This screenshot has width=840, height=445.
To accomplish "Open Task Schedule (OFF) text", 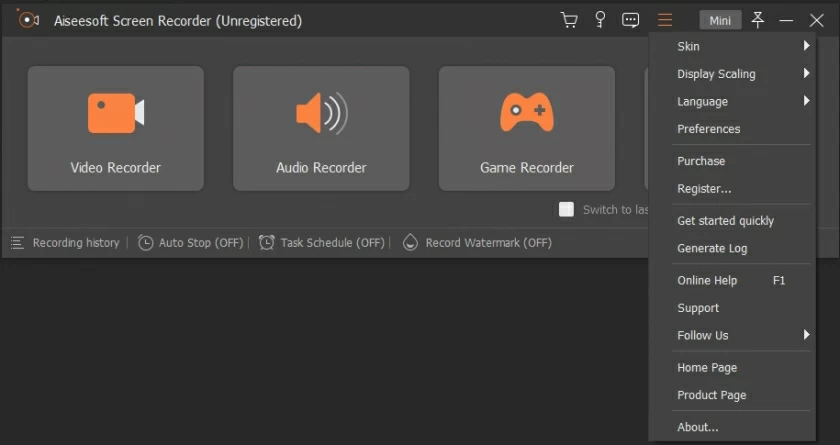I will tap(333, 243).
